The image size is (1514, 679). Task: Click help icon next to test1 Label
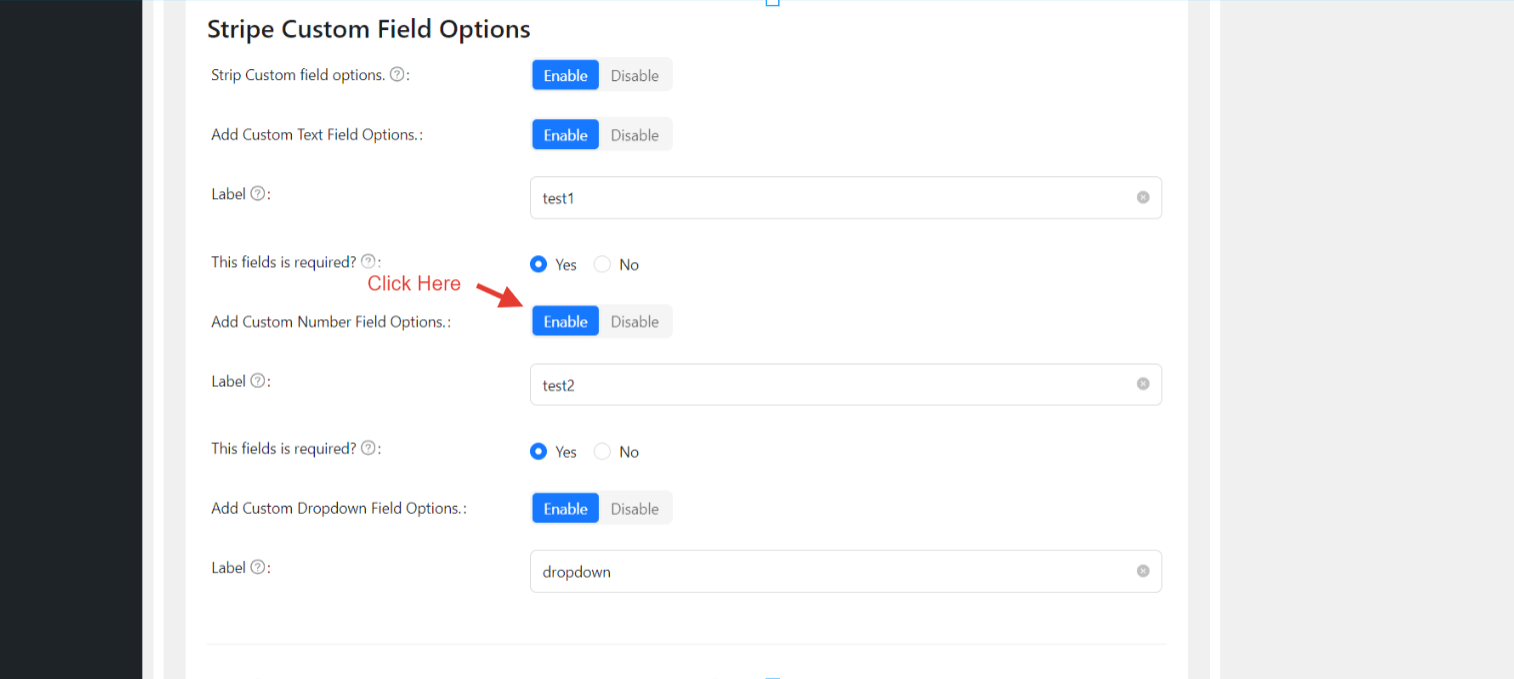point(258,194)
